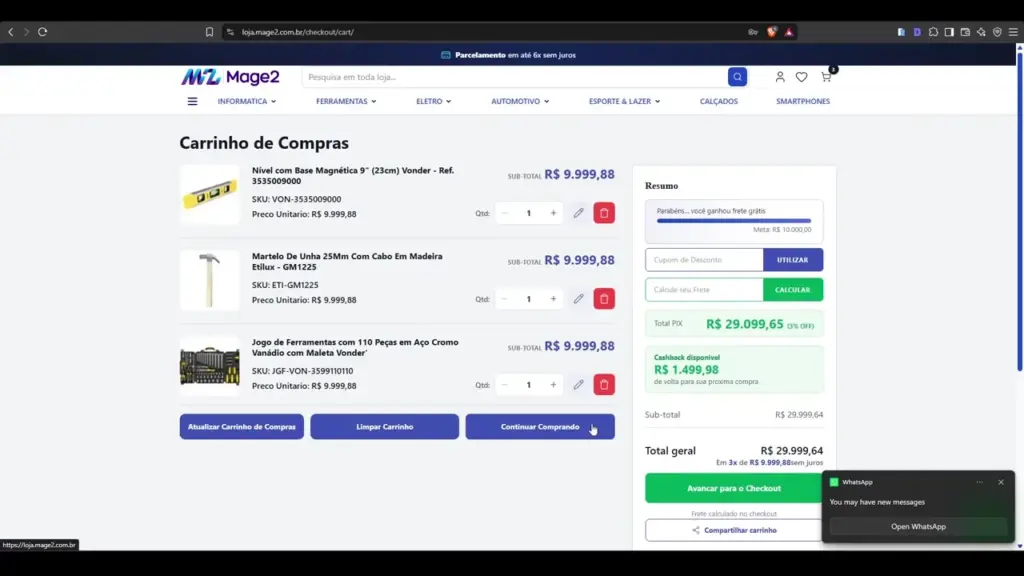This screenshot has height=576, width=1024.
Task: Click the red triangle rewards icon
Action: pos(789,31)
